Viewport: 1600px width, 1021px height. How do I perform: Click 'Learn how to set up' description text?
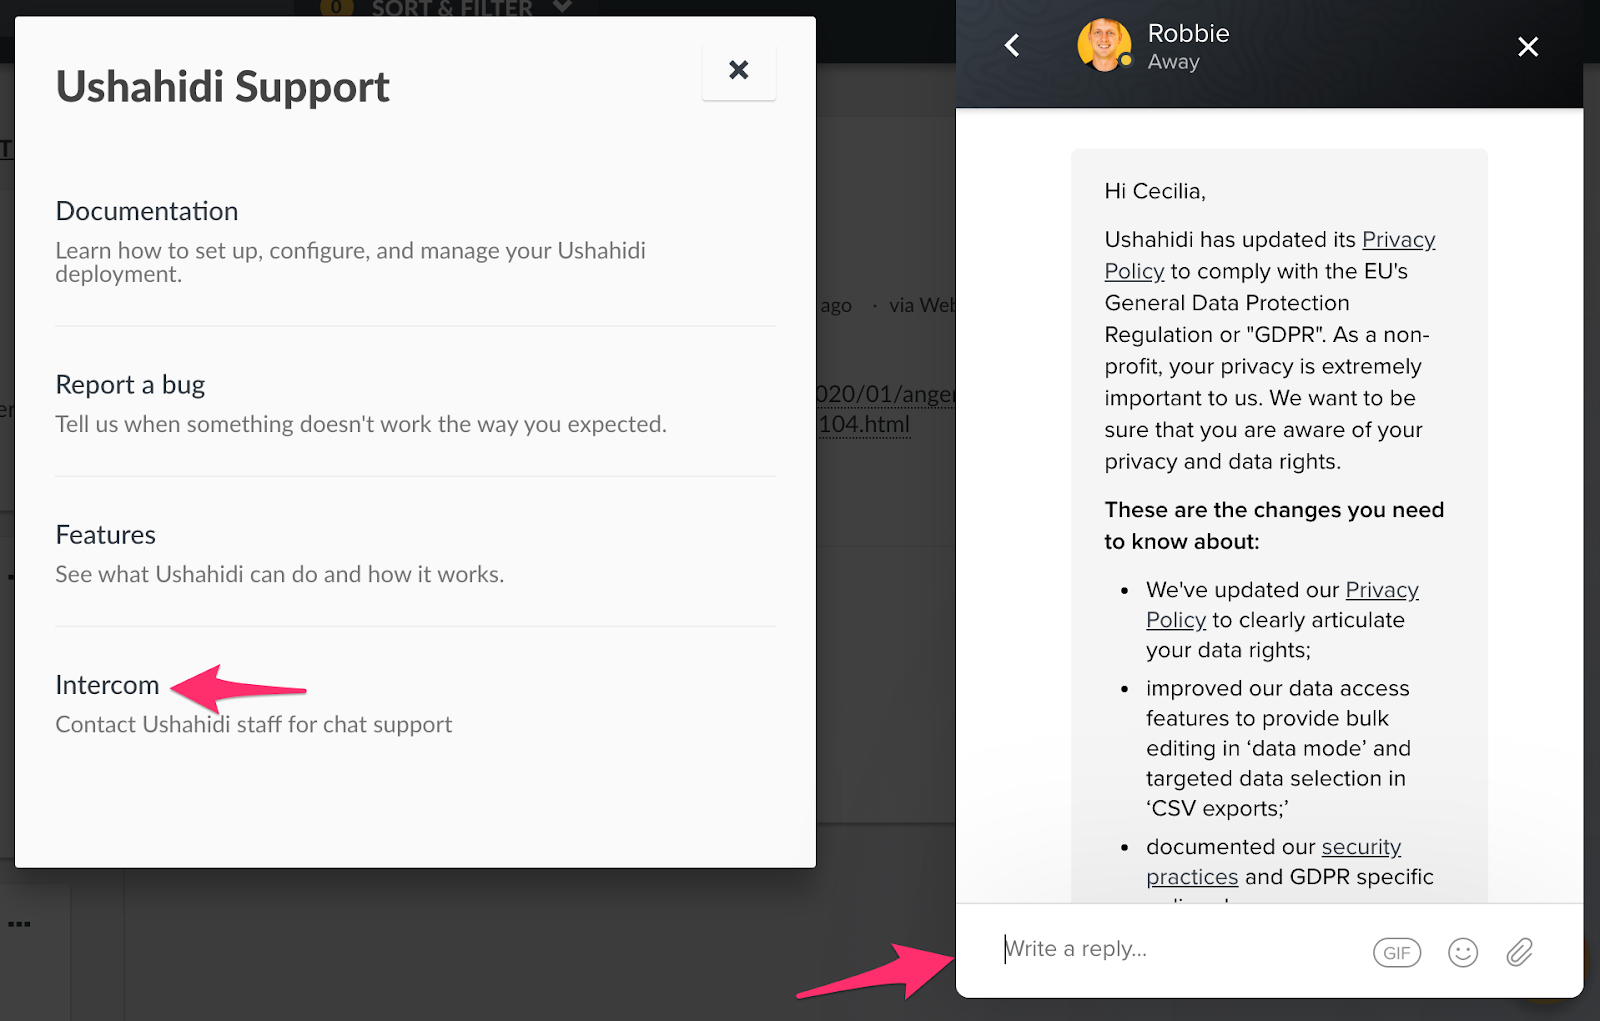click(350, 262)
